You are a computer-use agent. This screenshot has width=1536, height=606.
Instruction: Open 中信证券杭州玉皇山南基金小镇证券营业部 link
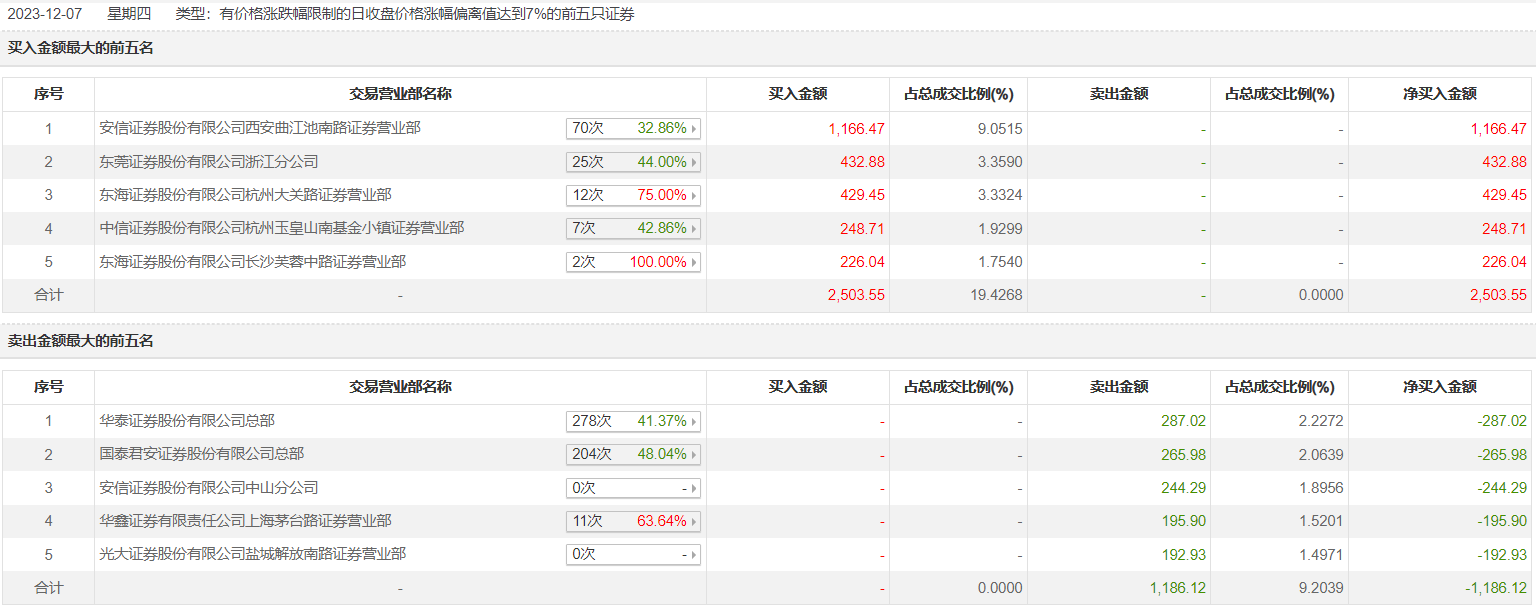pos(282,228)
